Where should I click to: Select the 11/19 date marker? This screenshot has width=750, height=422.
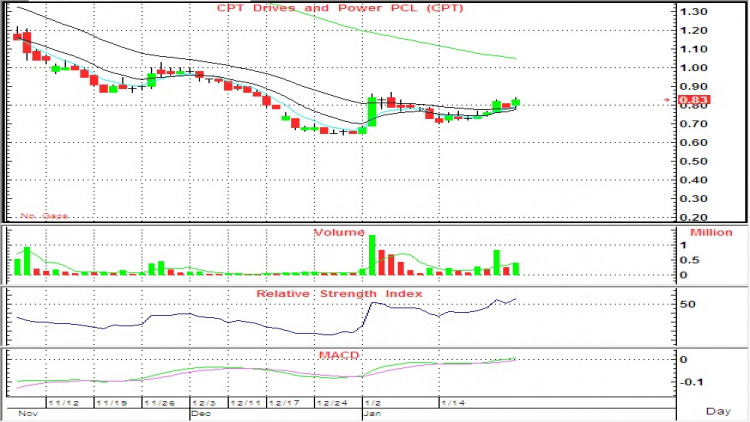[x=112, y=403]
